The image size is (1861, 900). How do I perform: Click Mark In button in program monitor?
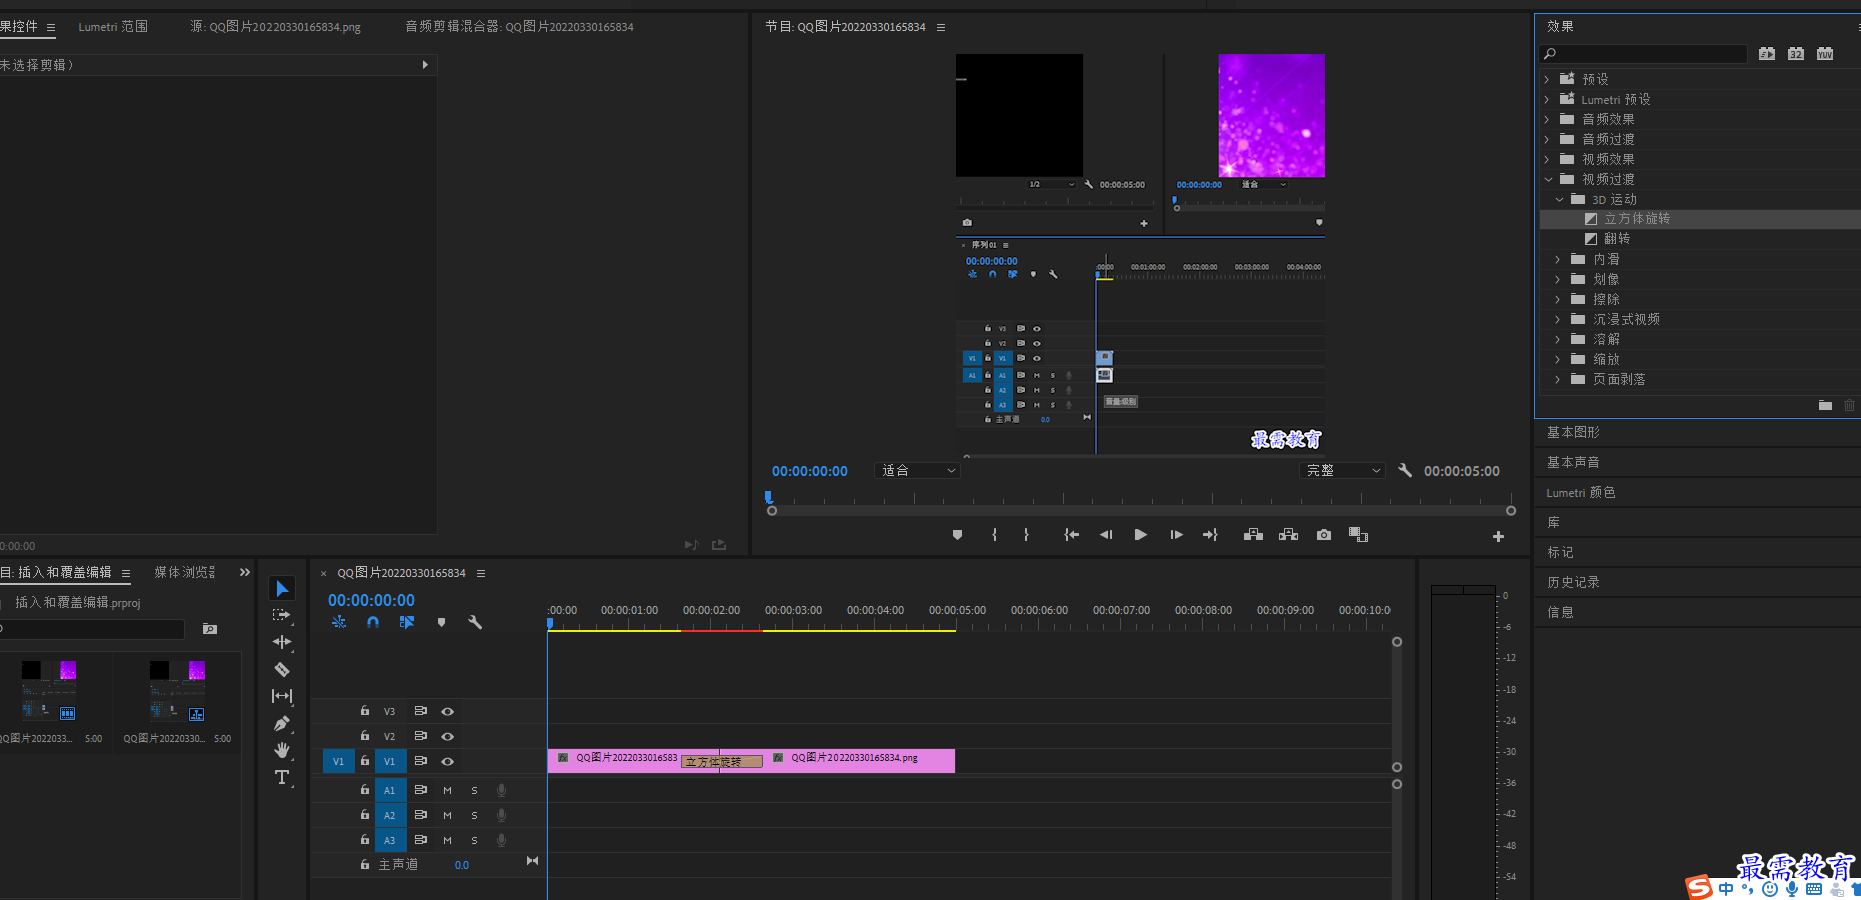click(x=994, y=535)
